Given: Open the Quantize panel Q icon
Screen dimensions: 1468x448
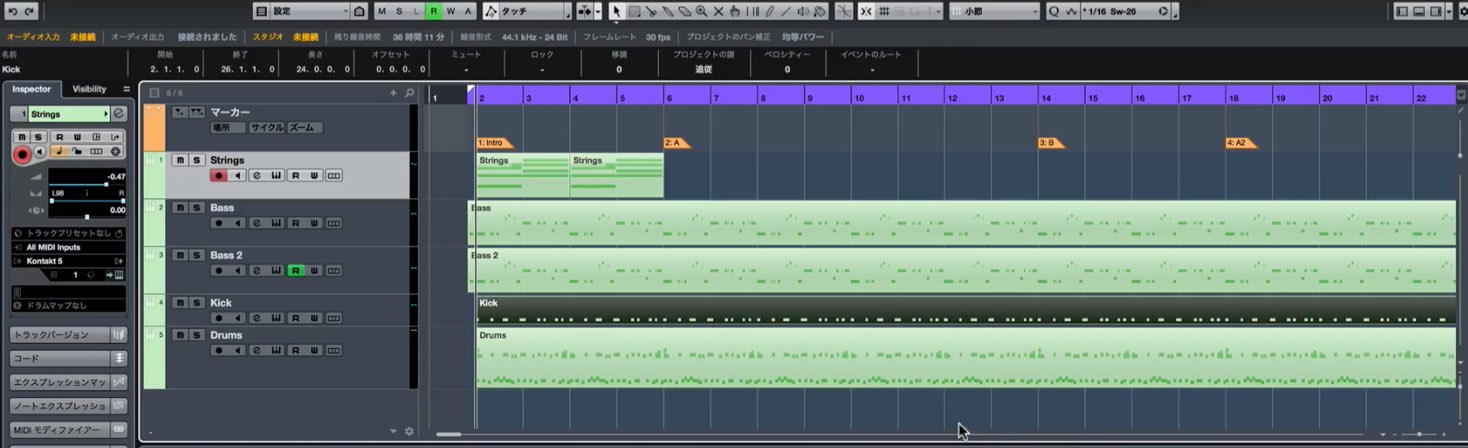Looking at the screenshot, I should (x=1054, y=11).
